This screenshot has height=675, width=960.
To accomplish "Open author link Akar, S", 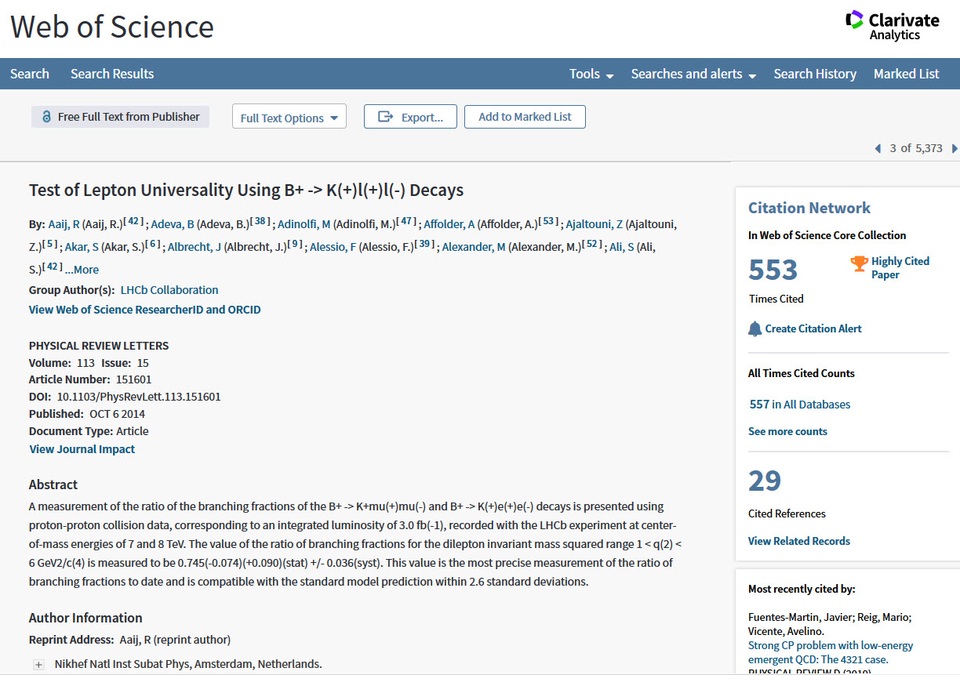I will pyautogui.click(x=81, y=247).
